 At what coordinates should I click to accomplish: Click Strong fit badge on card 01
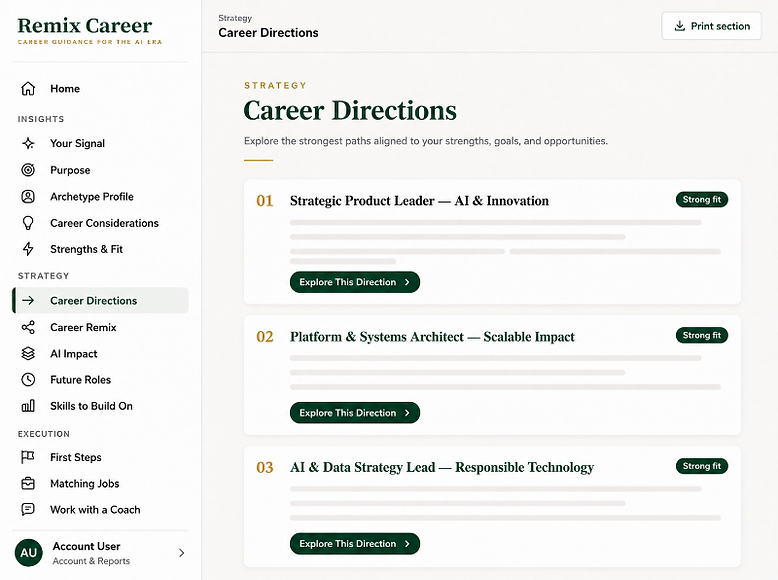click(x=702, y=199)
